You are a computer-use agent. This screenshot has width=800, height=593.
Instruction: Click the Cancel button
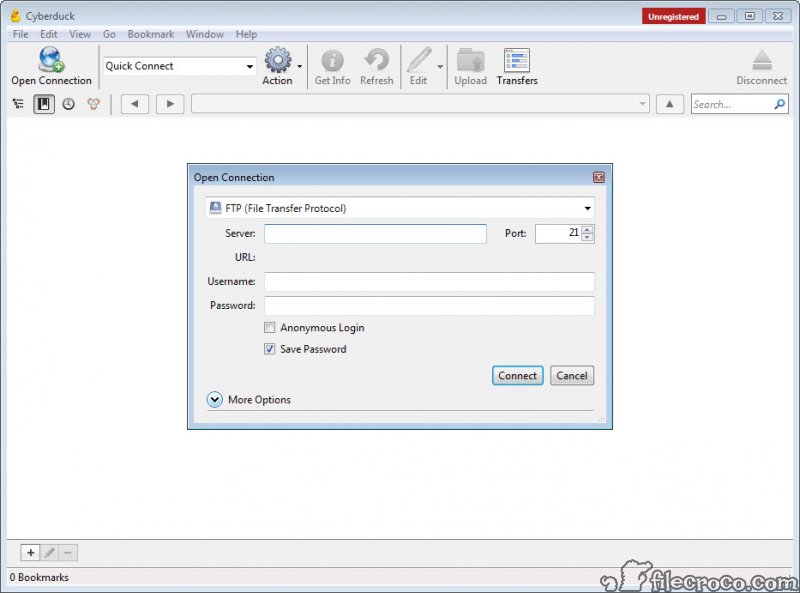point(572,376)
